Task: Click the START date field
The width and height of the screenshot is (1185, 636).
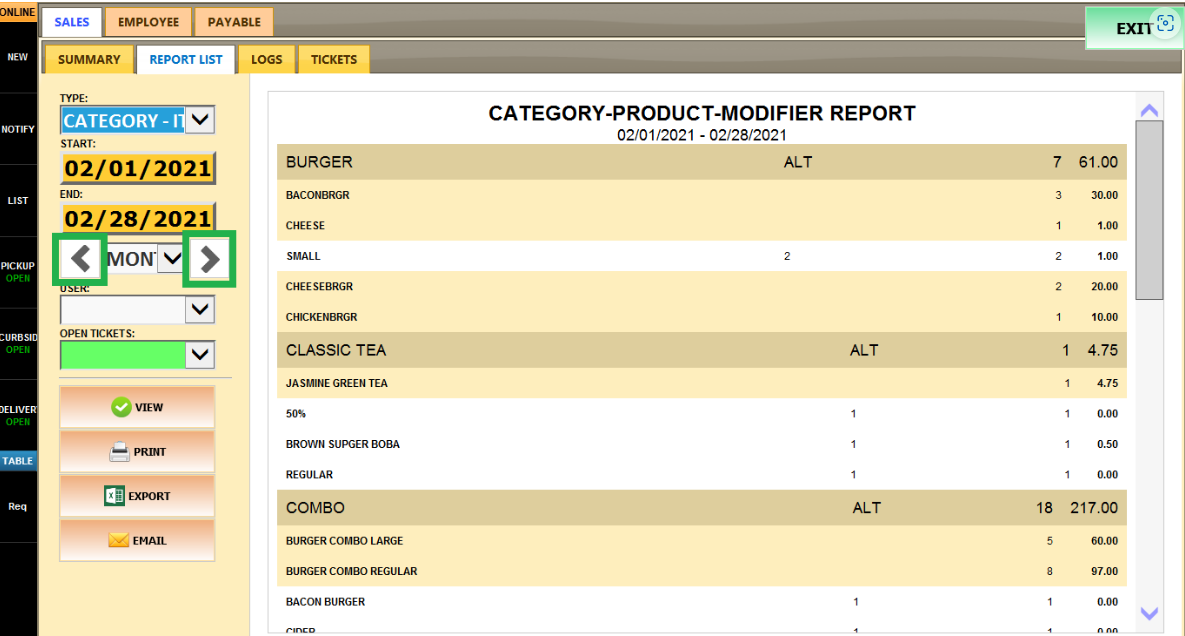Action: (138, 168)
